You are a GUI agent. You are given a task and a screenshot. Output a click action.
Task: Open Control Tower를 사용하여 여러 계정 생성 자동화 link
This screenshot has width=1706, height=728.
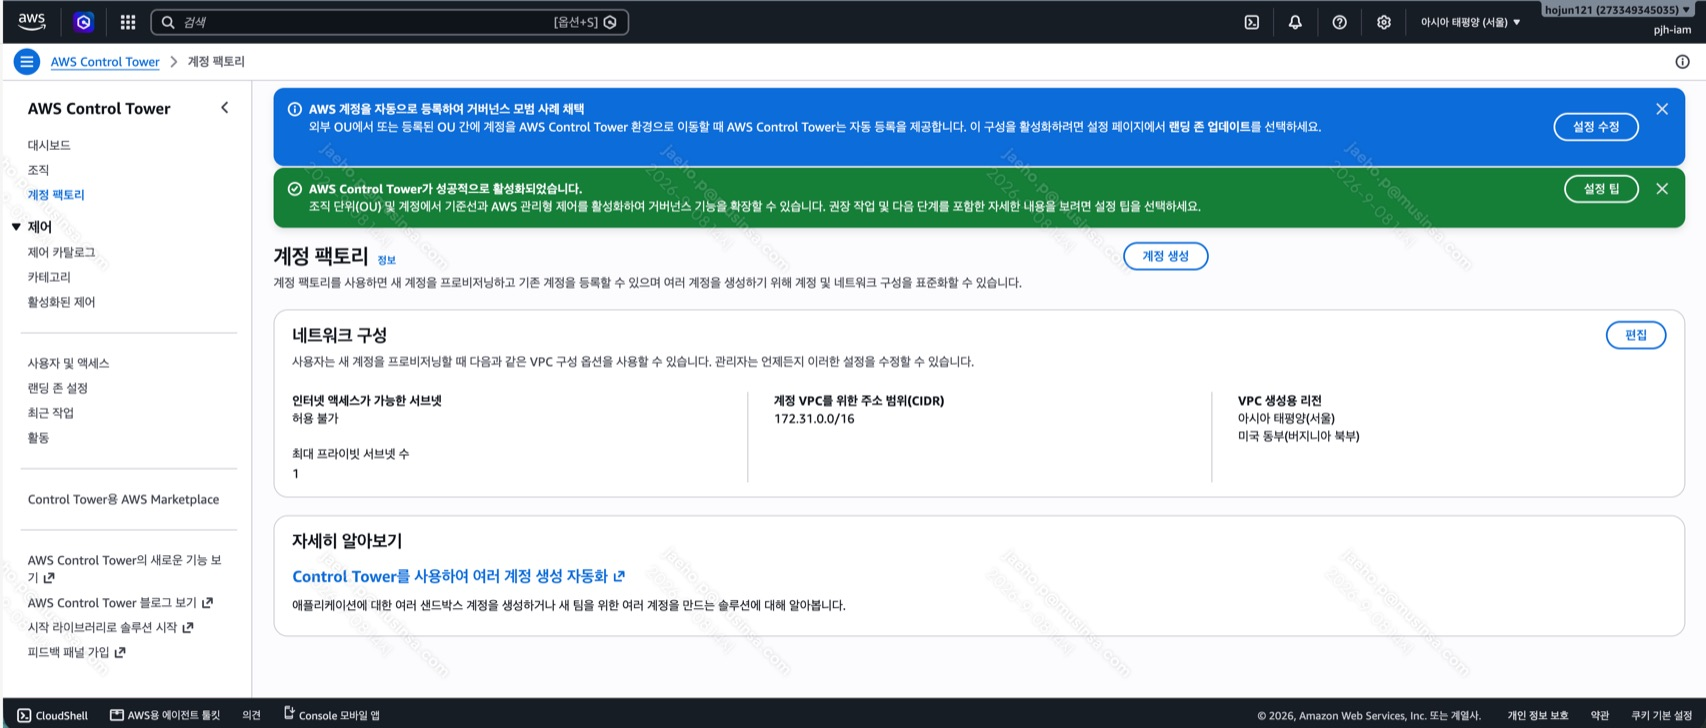pyautogui.click(x=458, y=576)
